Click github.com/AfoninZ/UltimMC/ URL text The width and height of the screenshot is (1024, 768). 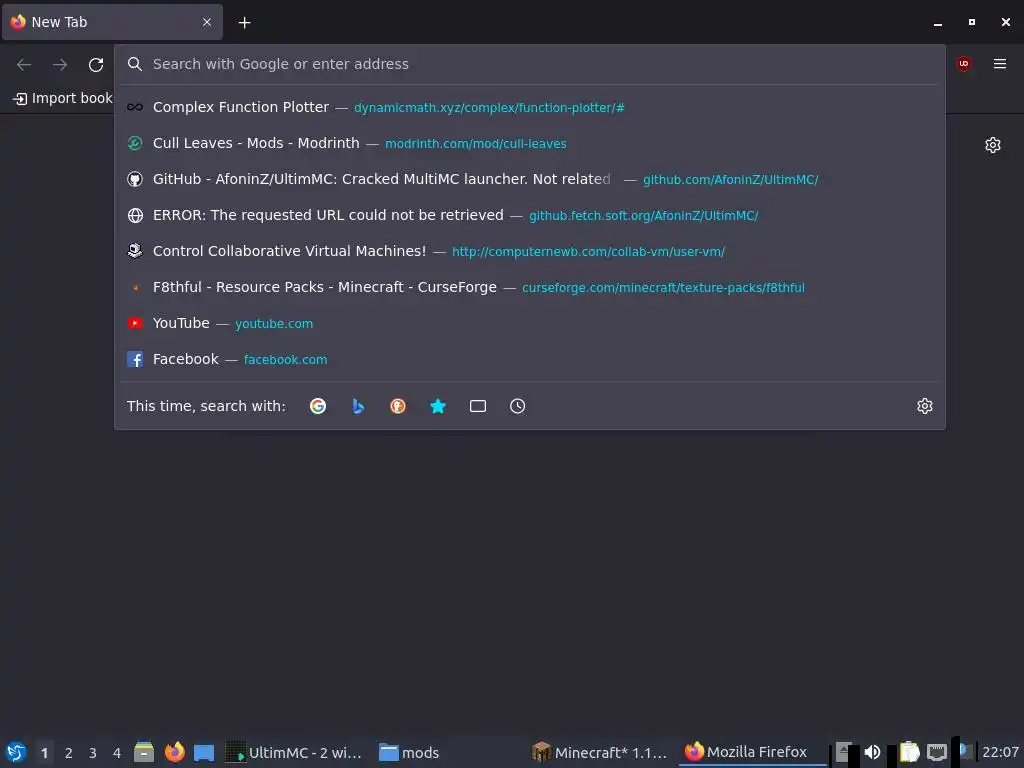731,180
